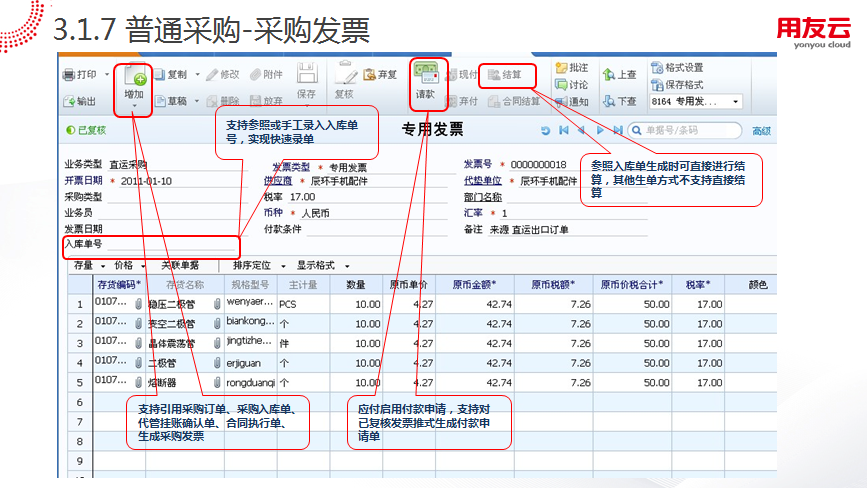The image size is (867, 488).
Task: Click the 合同结算 contract settlement button
Action: (514, 101)
